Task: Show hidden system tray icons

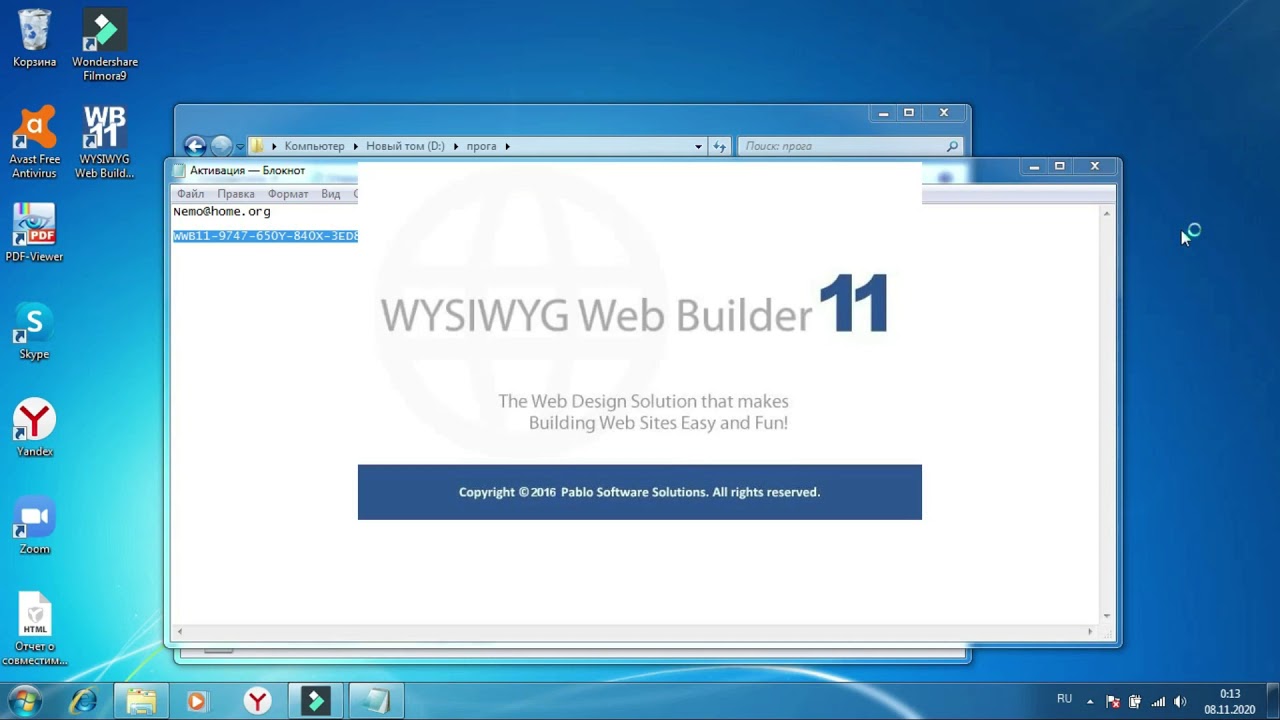Action: coord(1090,702)
